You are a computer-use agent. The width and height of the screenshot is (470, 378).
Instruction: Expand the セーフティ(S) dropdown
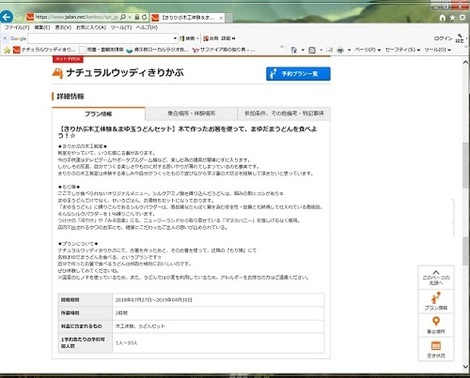(402, 50)
